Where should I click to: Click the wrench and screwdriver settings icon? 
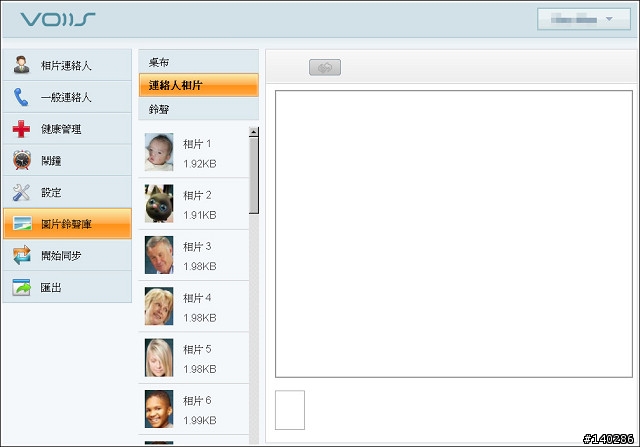tap(21, 192)
